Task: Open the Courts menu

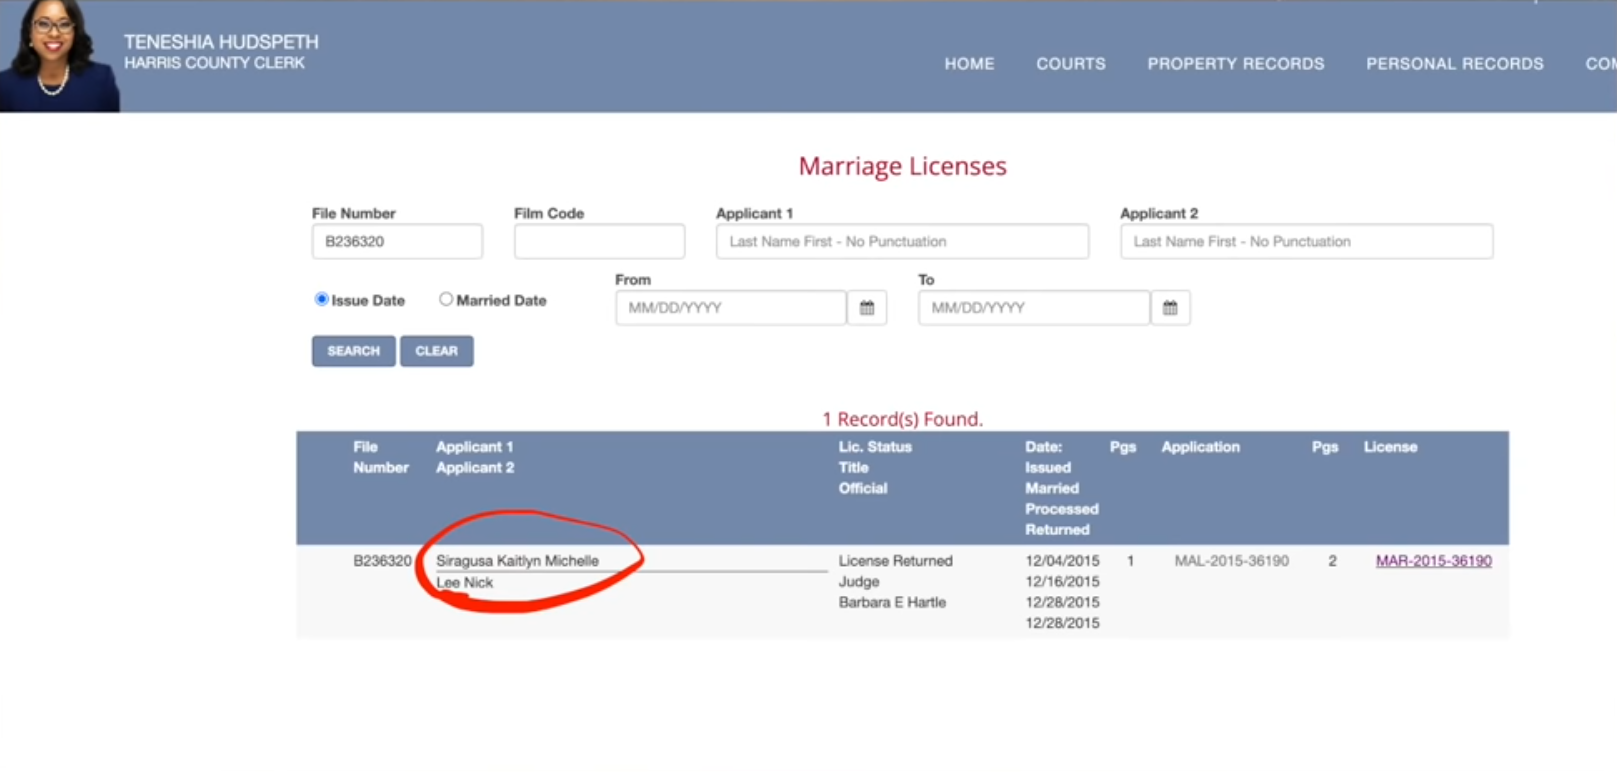Action: 1071,64
